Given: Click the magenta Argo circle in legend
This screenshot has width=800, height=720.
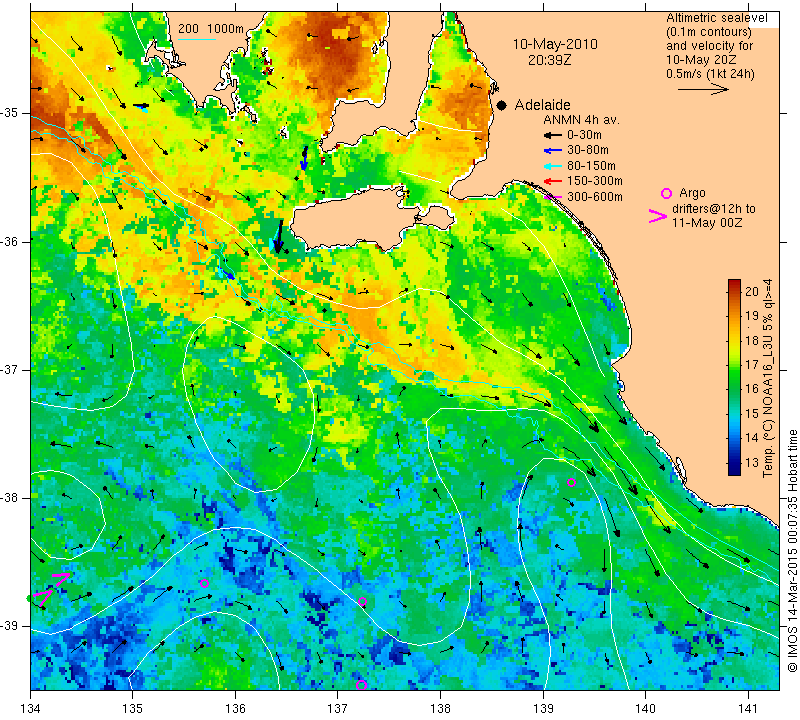Looking at the screenshot, I should click(666, 193).
